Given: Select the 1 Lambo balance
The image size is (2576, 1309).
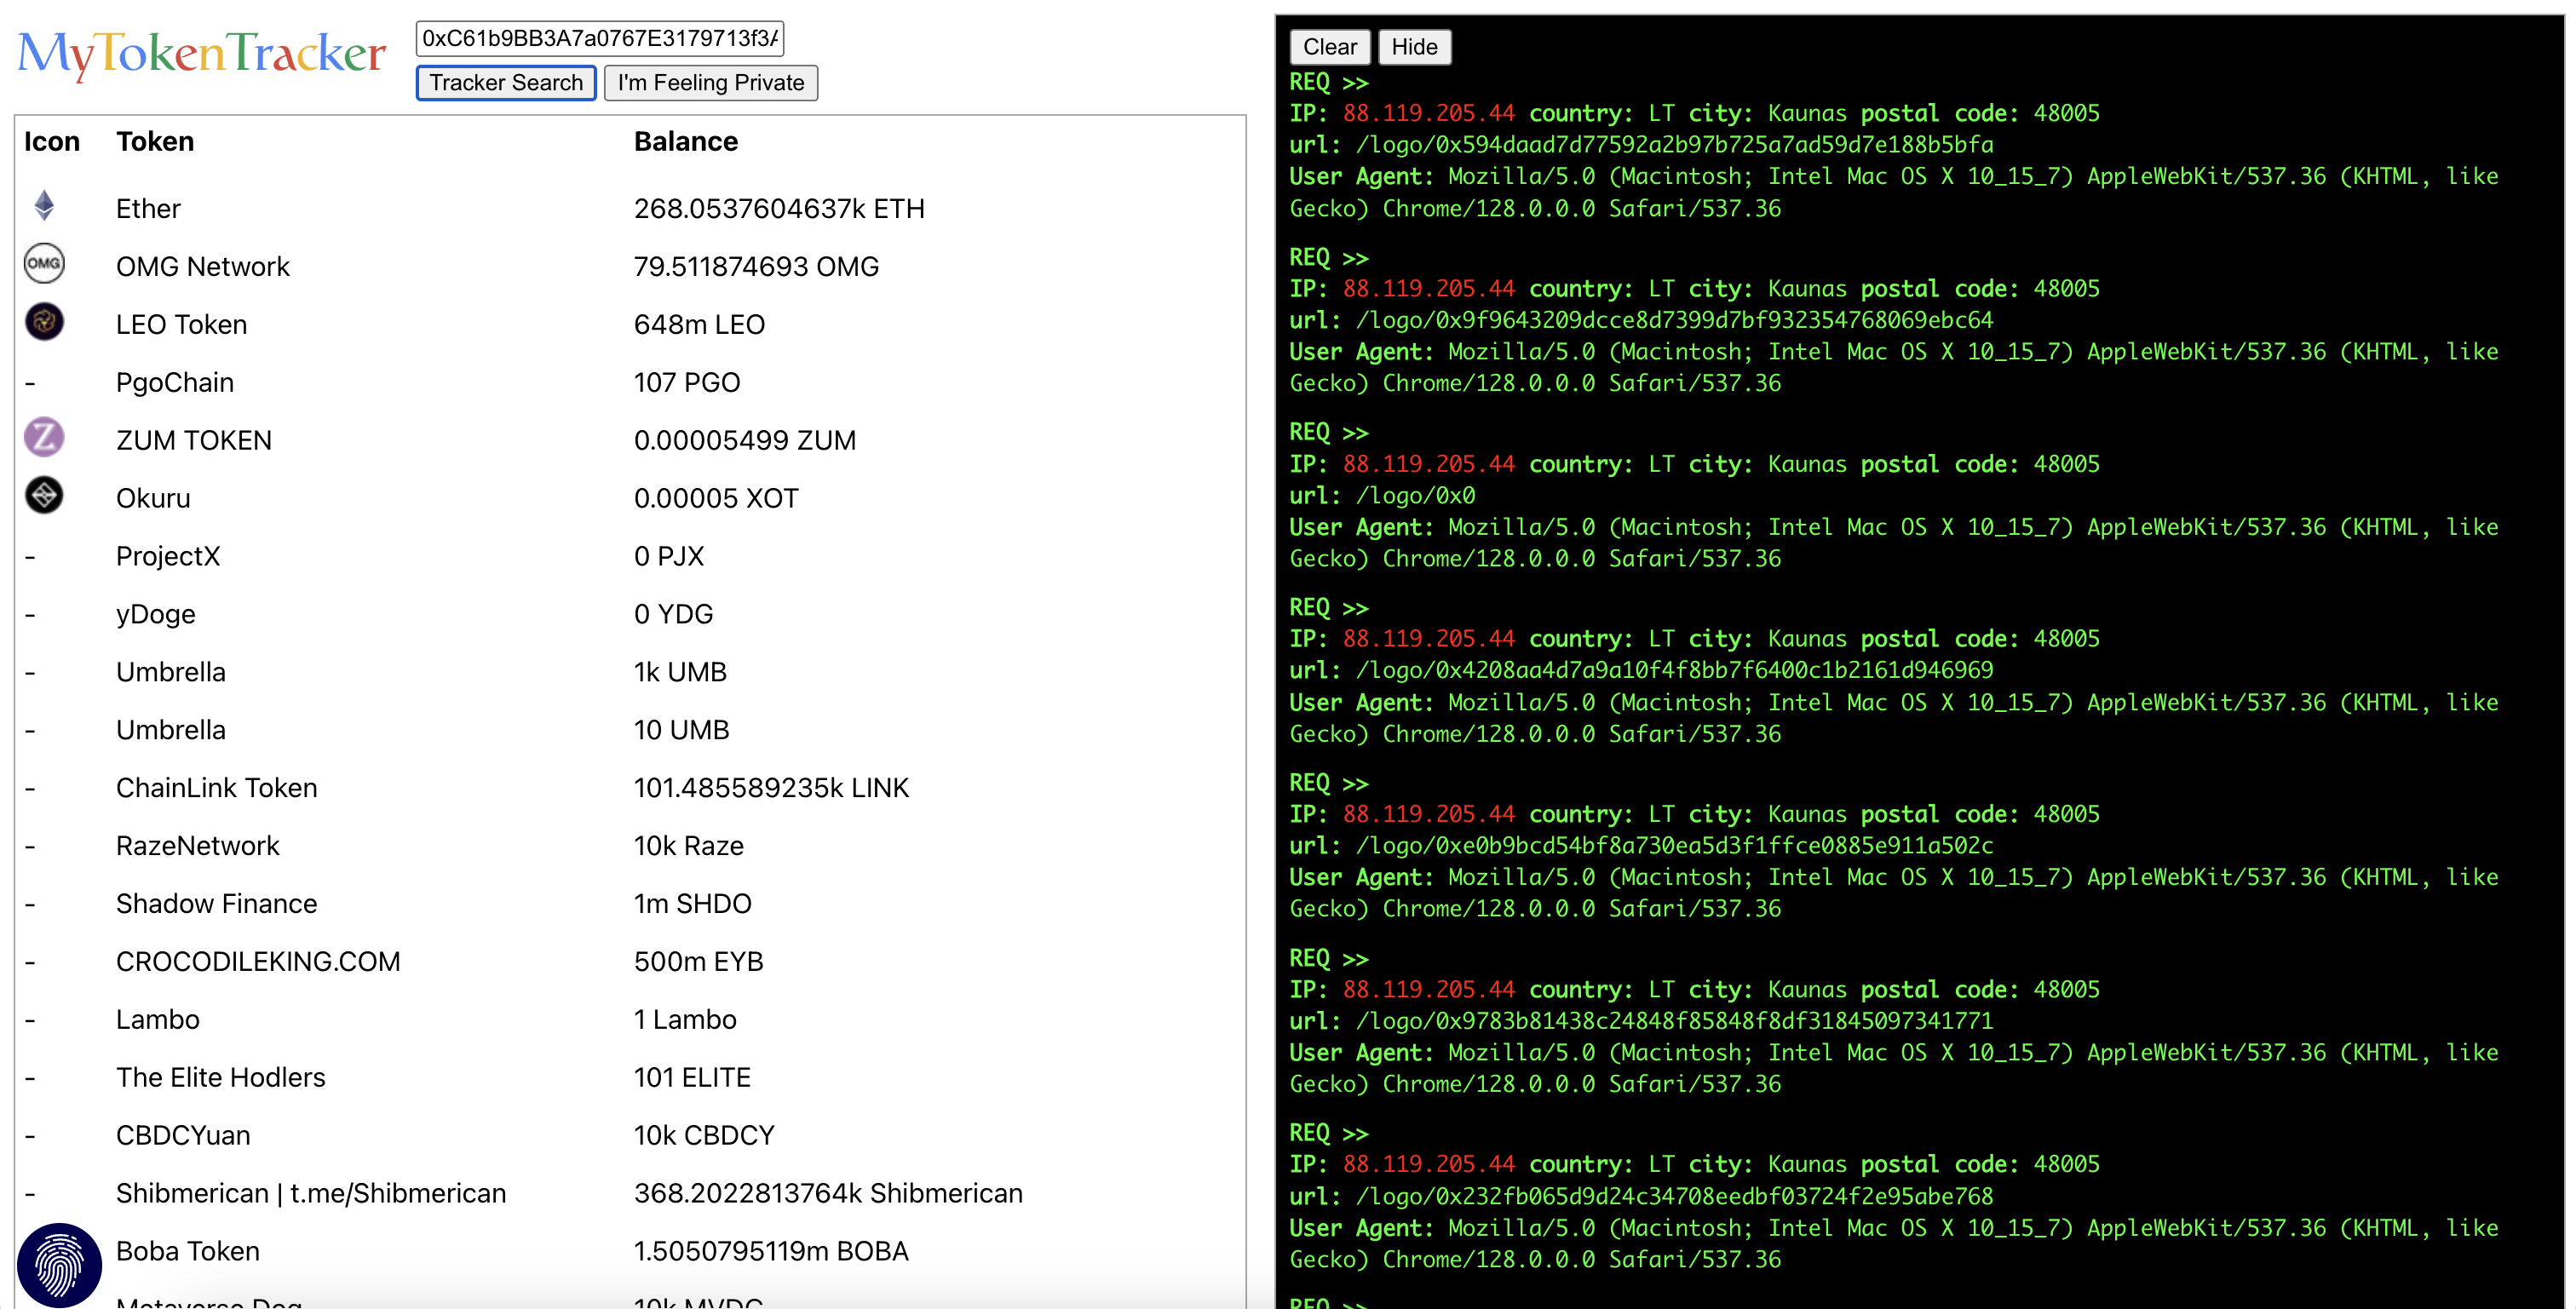Looking at the screenshot, I should (685, 1021).
